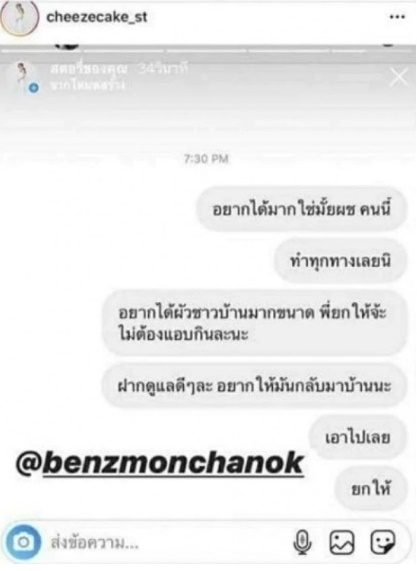Open cheezecake_st profile picture

coord(19,17)
